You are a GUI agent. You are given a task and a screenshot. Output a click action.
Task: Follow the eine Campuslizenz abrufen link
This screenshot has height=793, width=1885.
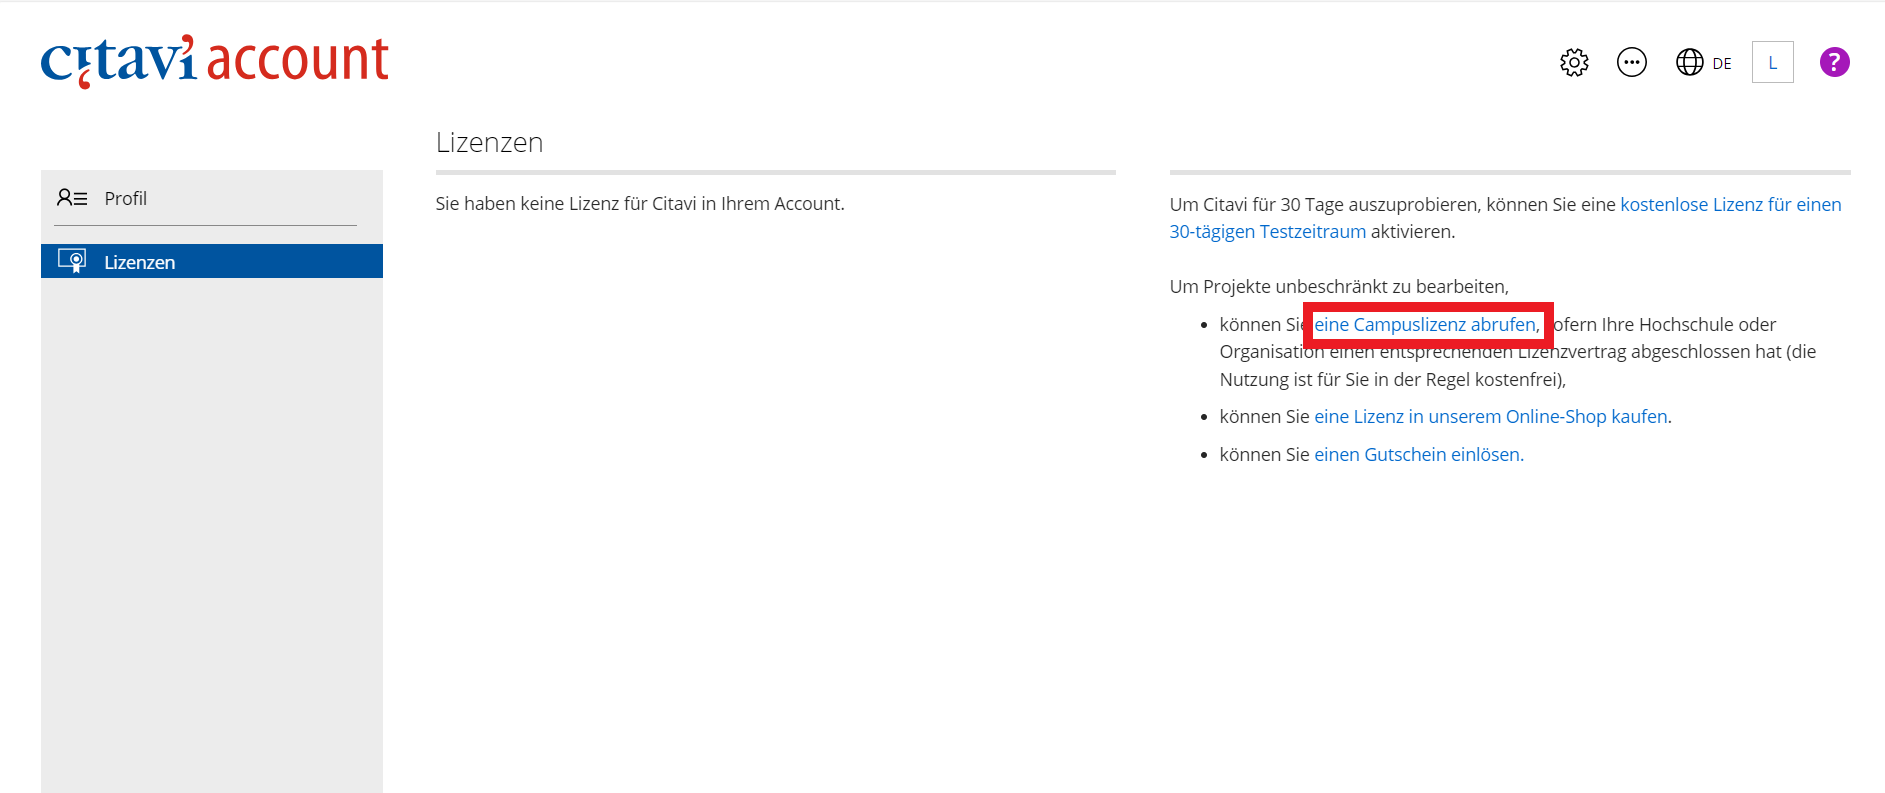(x=1425, y=324)
